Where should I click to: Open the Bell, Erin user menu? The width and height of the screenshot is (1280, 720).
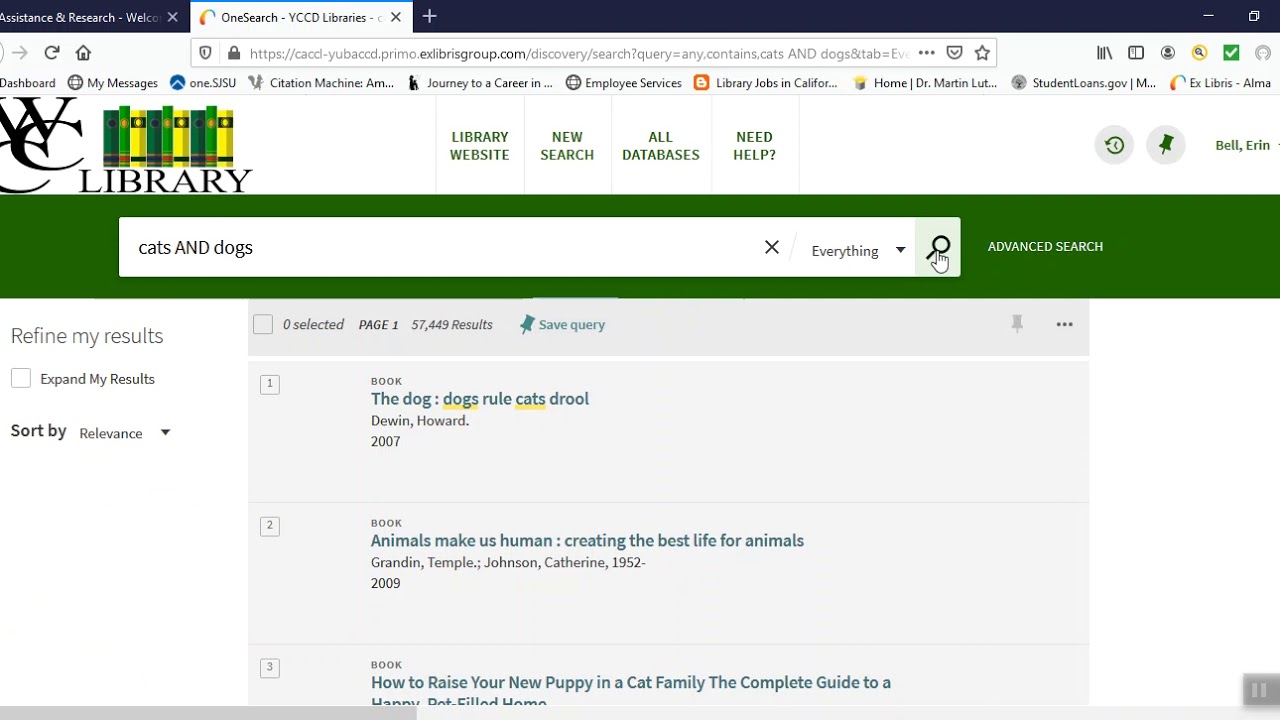pos(1245,145)
